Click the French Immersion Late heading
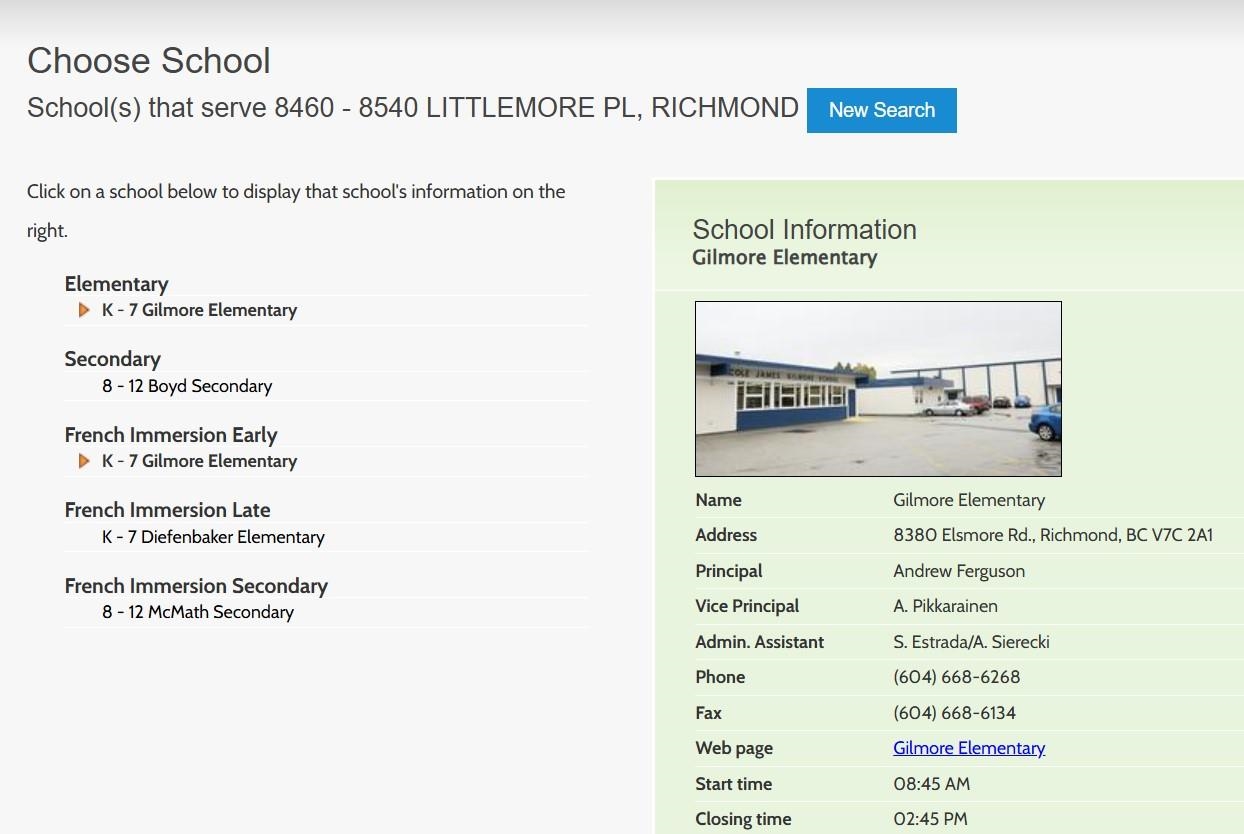The width and height of the screenshot is (1244, 834). (167, 510)
